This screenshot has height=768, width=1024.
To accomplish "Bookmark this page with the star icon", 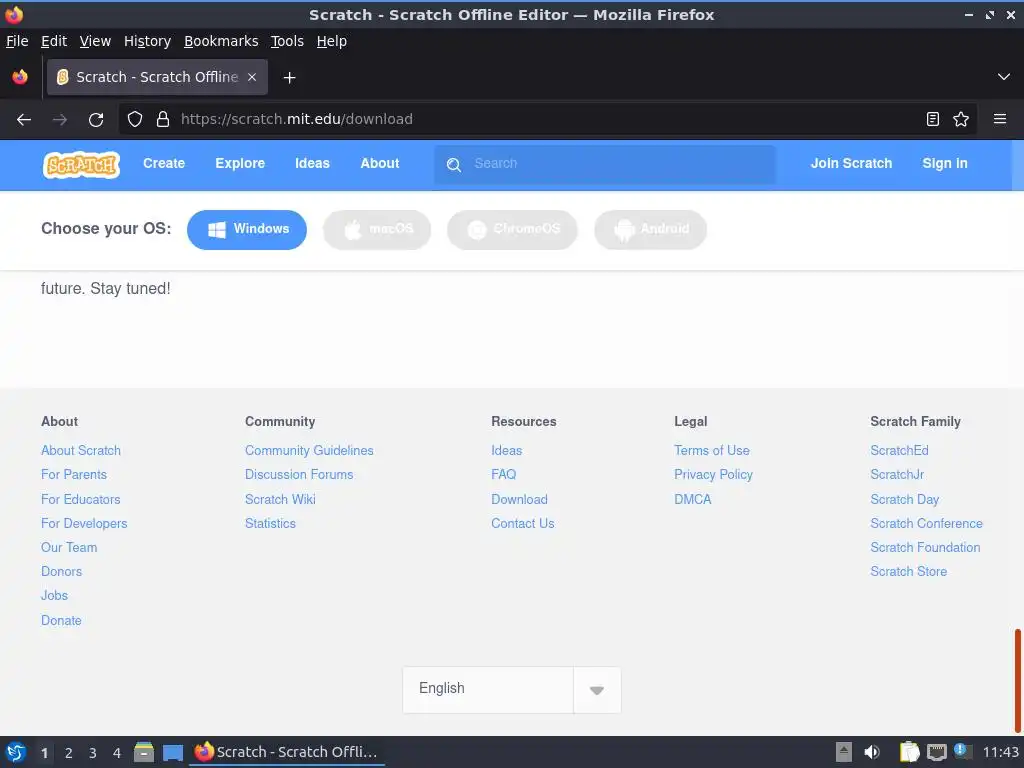I will point(961,119).
